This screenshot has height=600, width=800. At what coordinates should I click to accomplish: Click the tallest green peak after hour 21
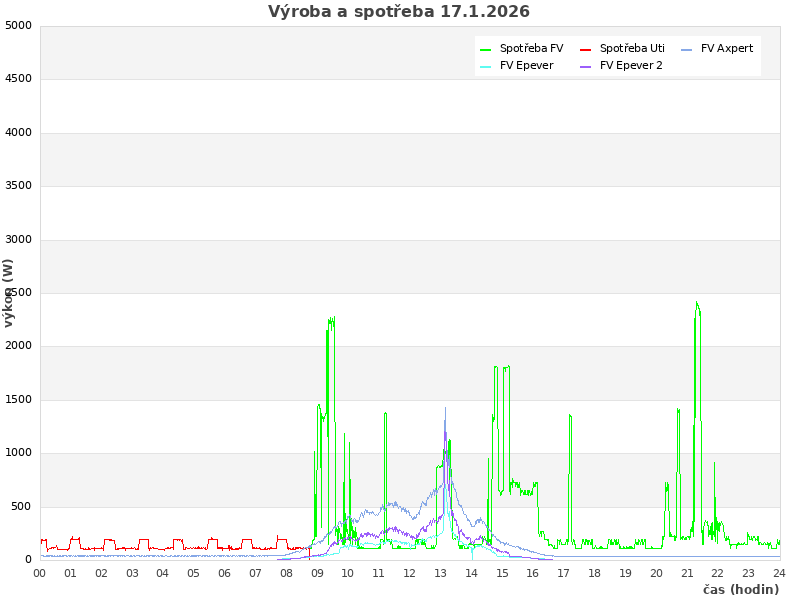pyautogui.click(x=697, y=302)
